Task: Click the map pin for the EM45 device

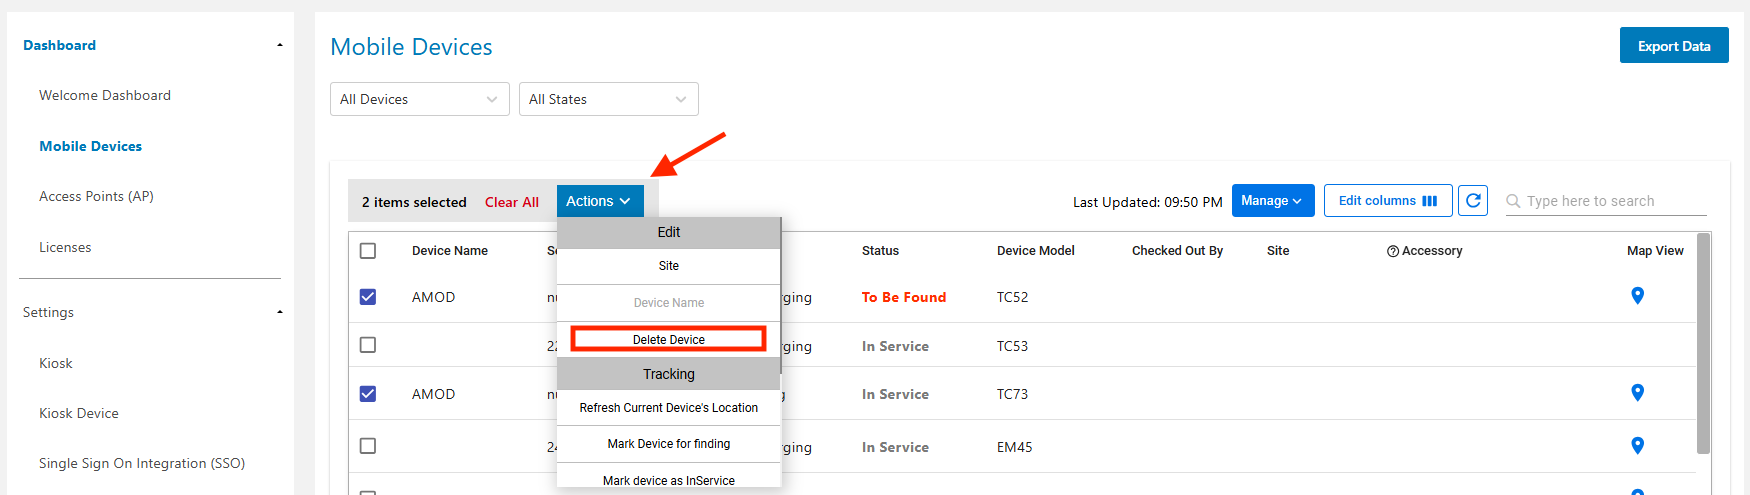Action: coord(1637,446)
